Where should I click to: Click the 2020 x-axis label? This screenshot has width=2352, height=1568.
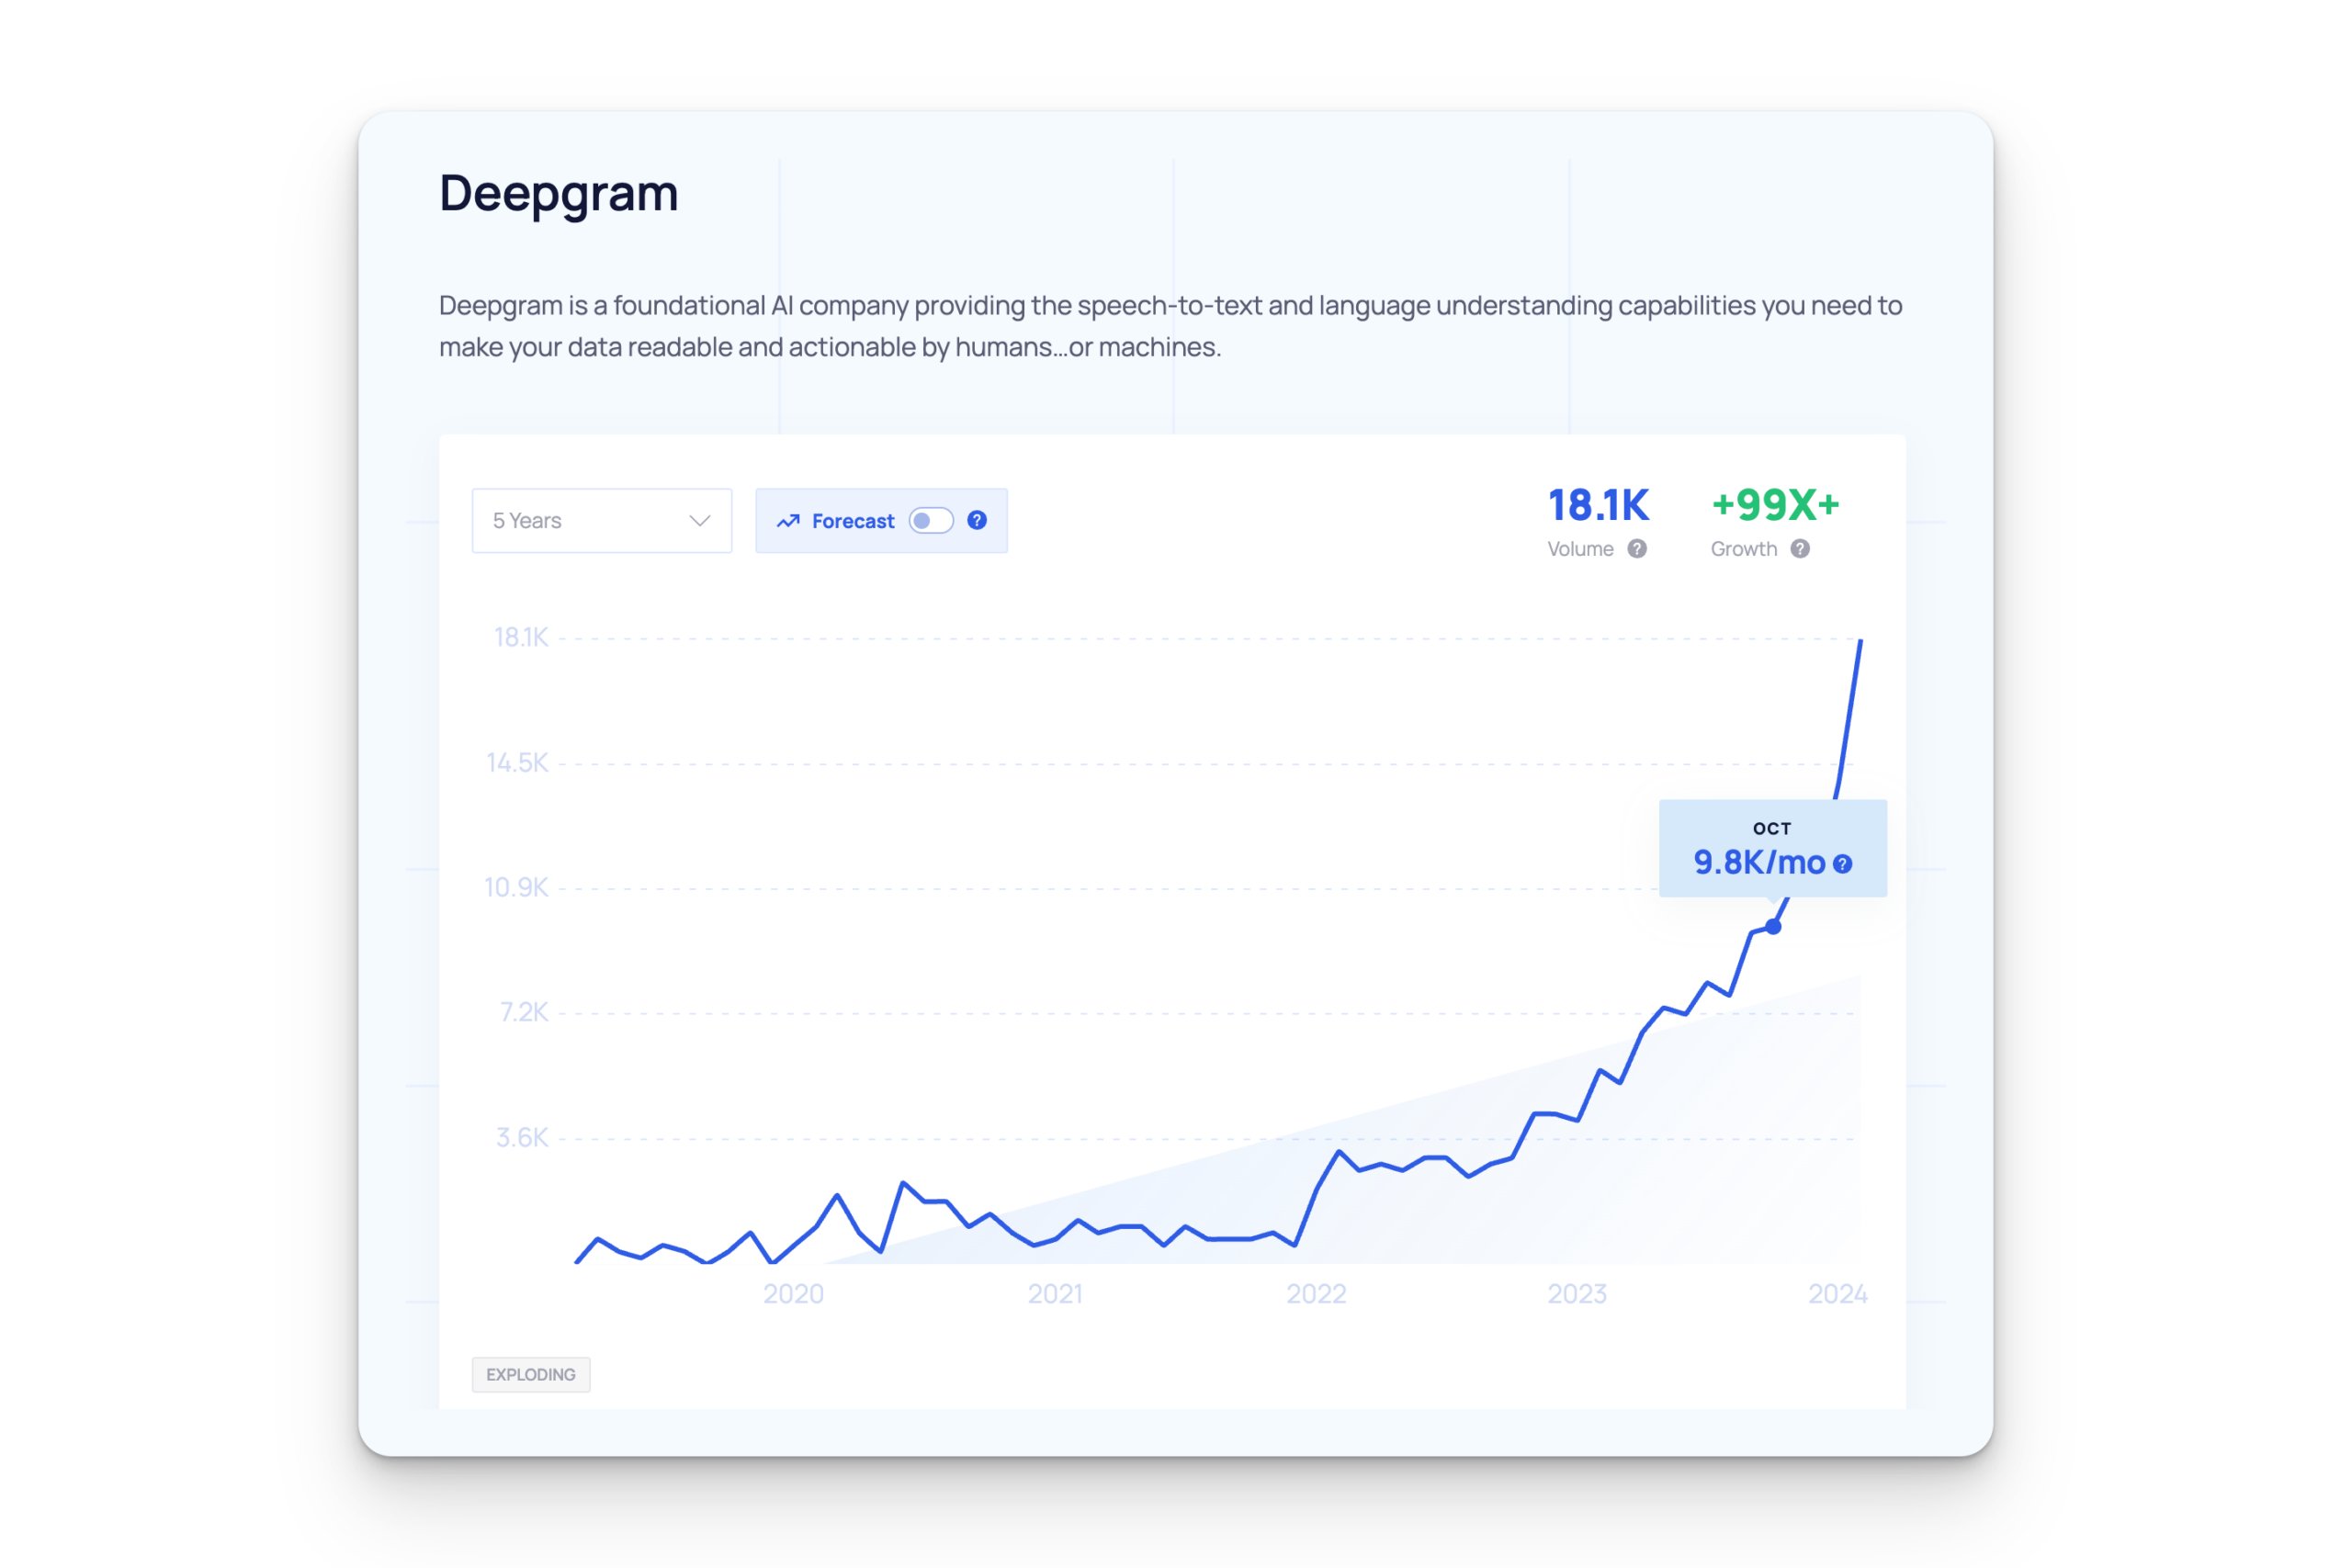[794, 1294]
